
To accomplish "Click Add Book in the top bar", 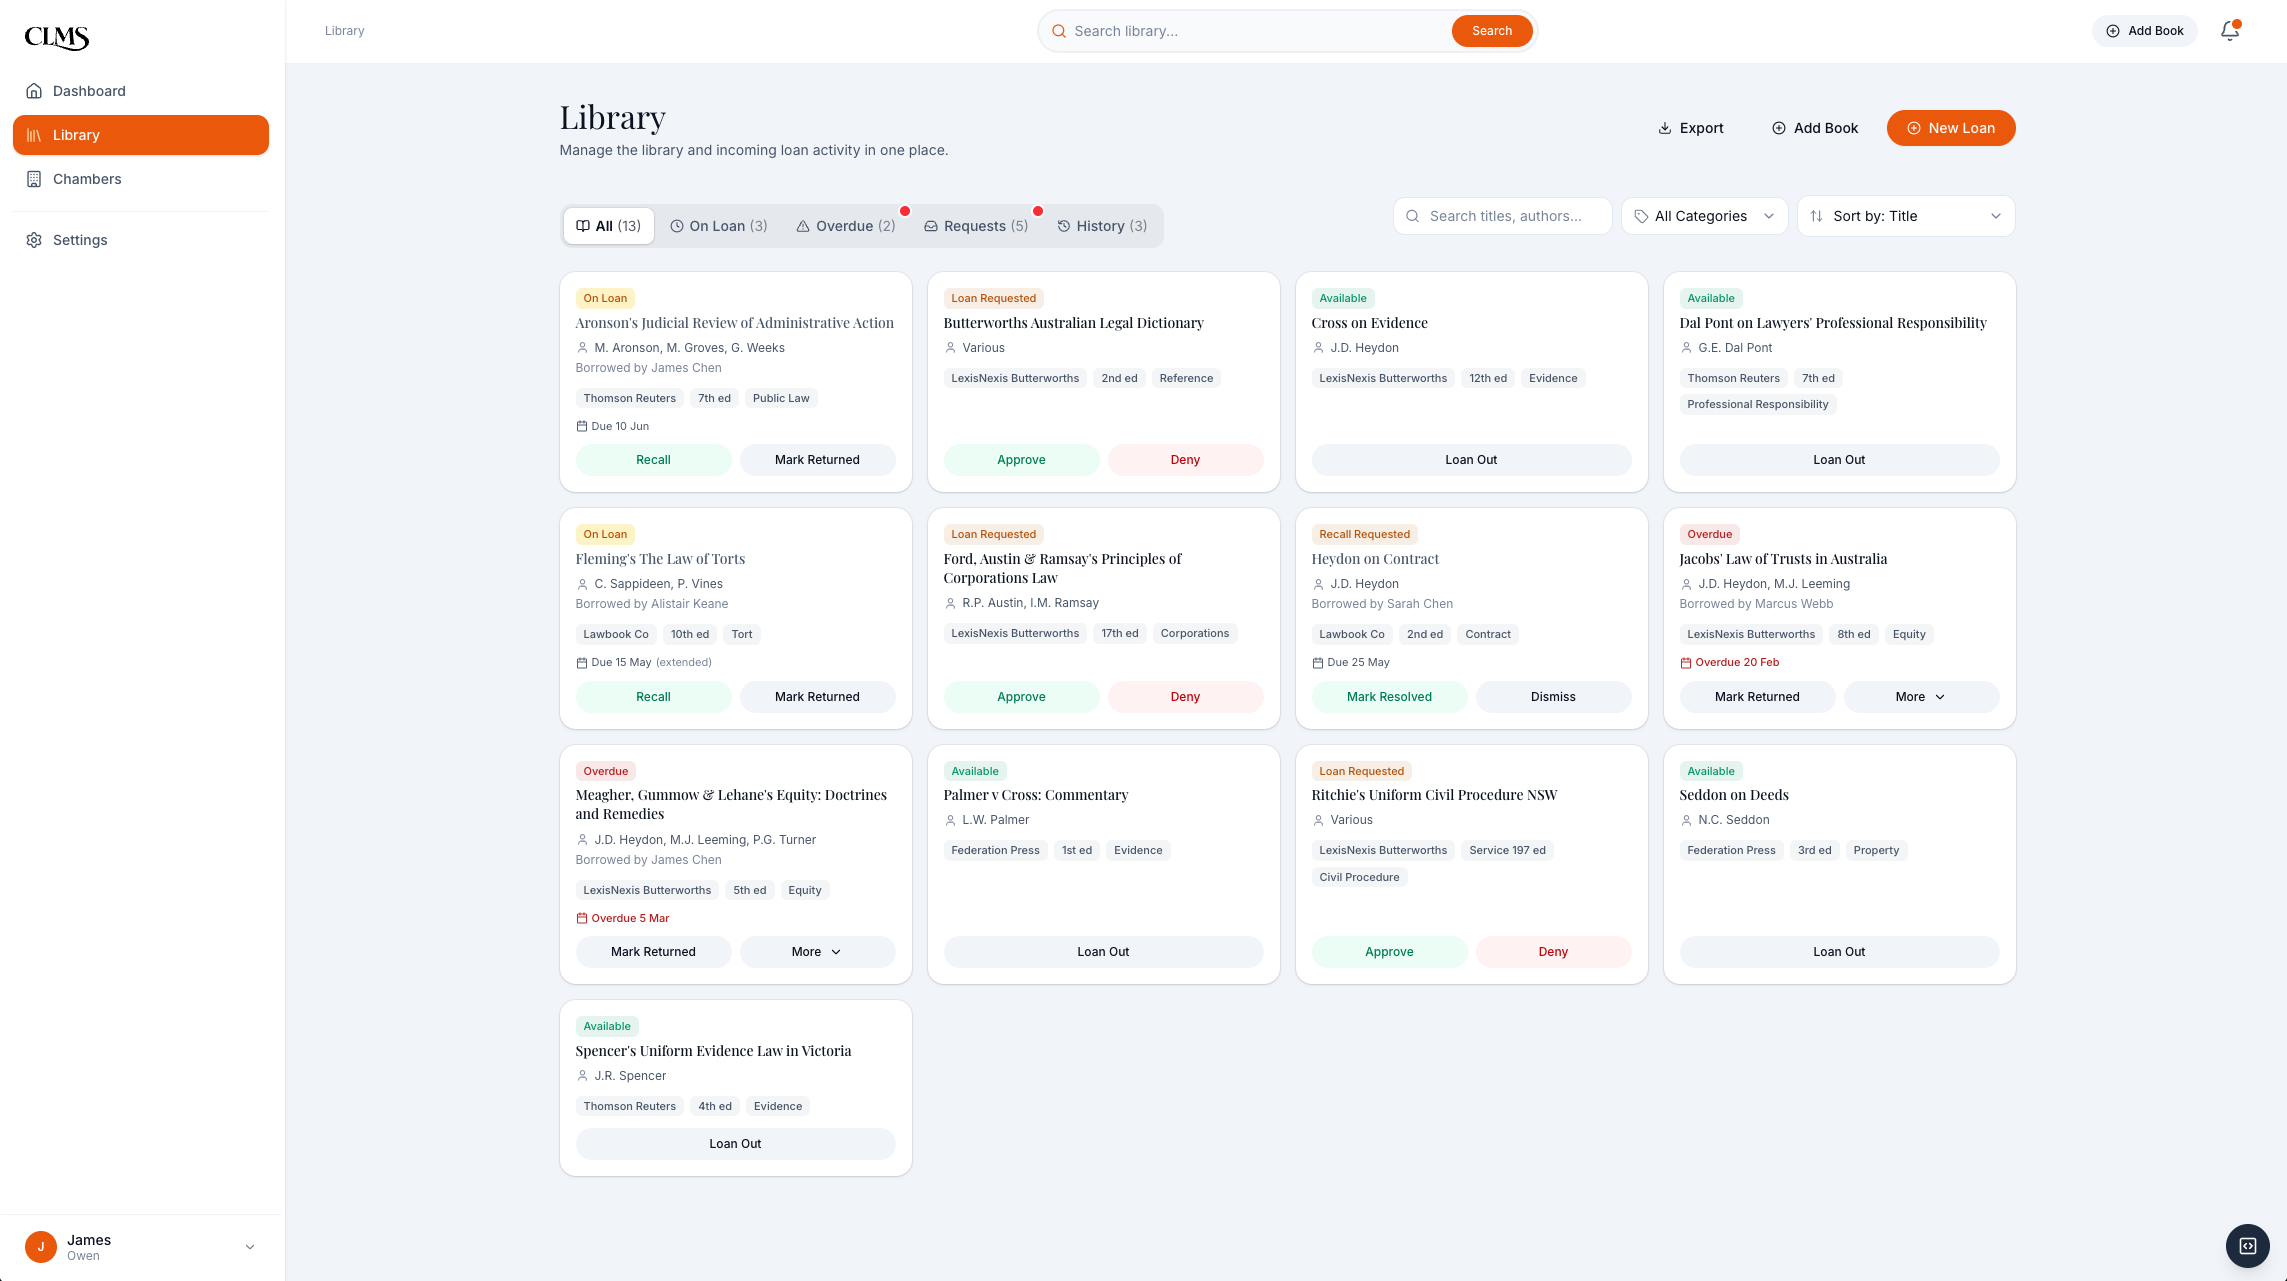I will [x=2145, y=31].
